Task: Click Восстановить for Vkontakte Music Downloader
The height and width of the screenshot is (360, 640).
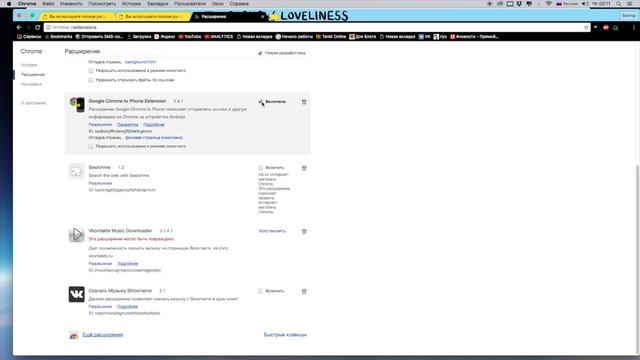Action: [x=272, y=231]
